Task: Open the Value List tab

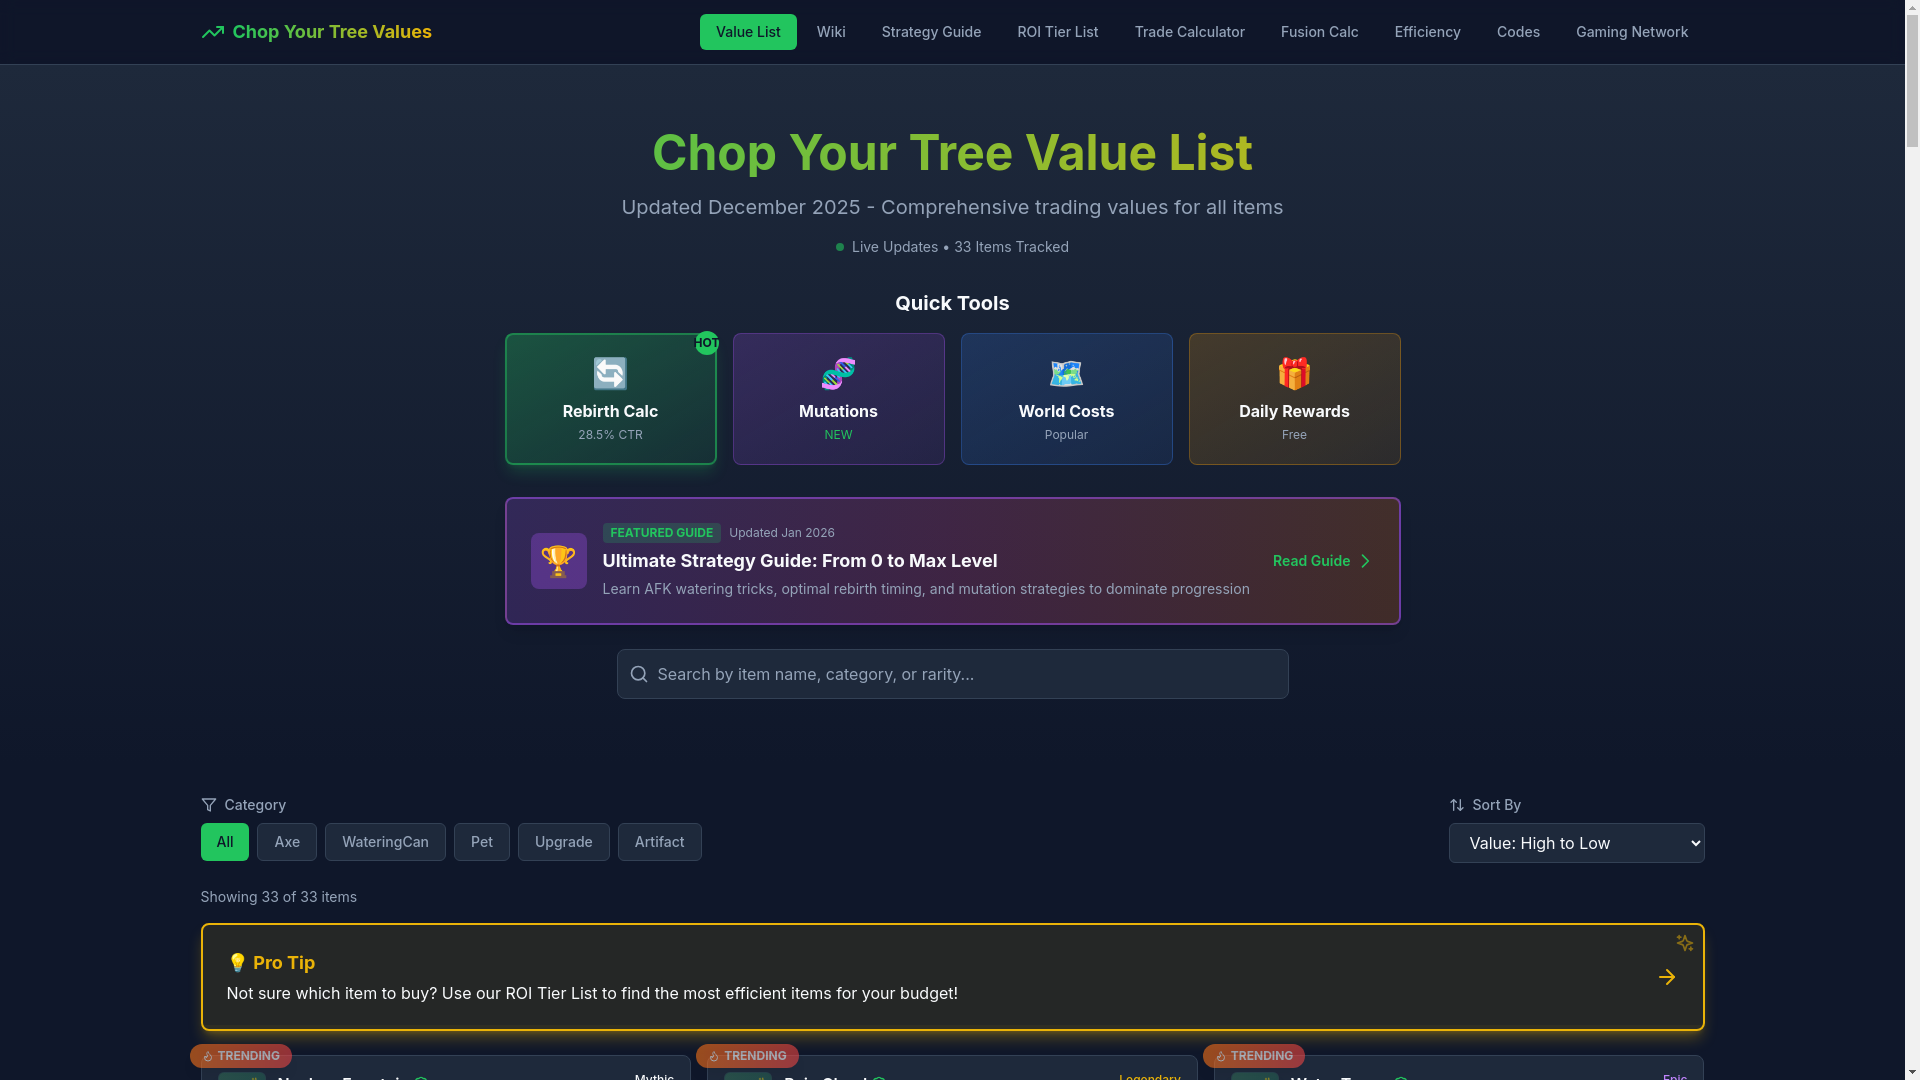Action: (x=748, y=32)
